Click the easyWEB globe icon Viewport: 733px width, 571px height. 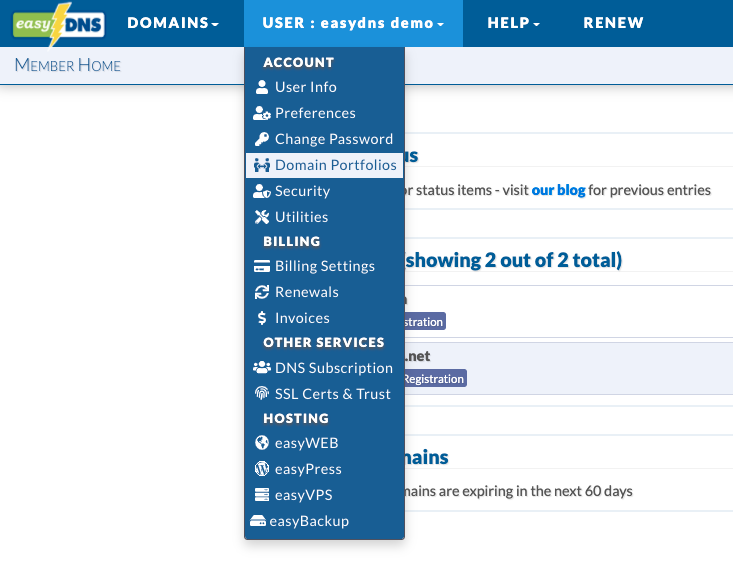coord(262,443)
